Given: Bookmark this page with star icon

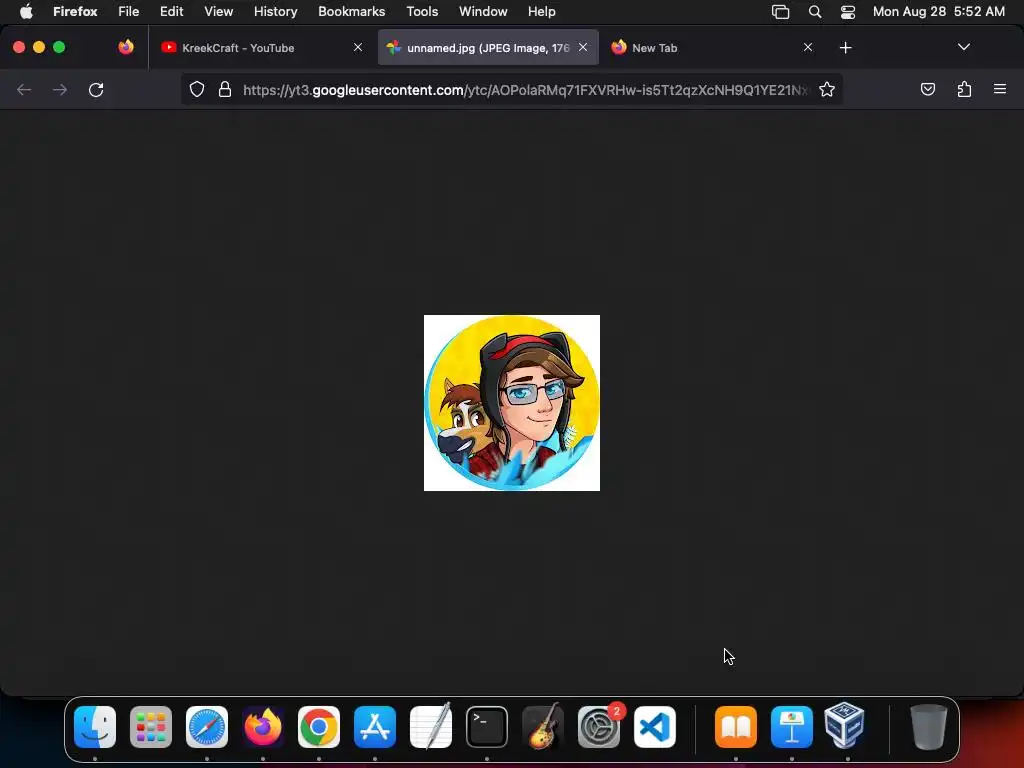Looking at the screenshot, I should (x=827, y=89).
